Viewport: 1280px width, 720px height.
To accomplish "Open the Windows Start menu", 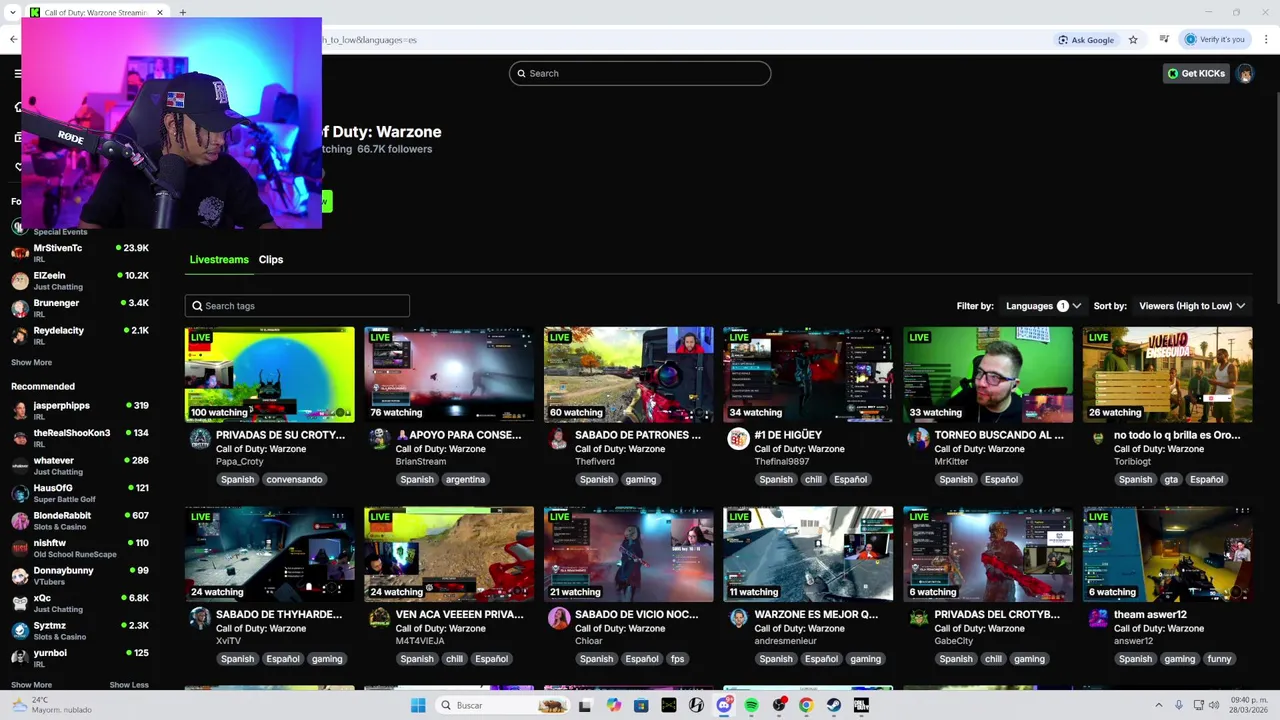I will point(418,705).
